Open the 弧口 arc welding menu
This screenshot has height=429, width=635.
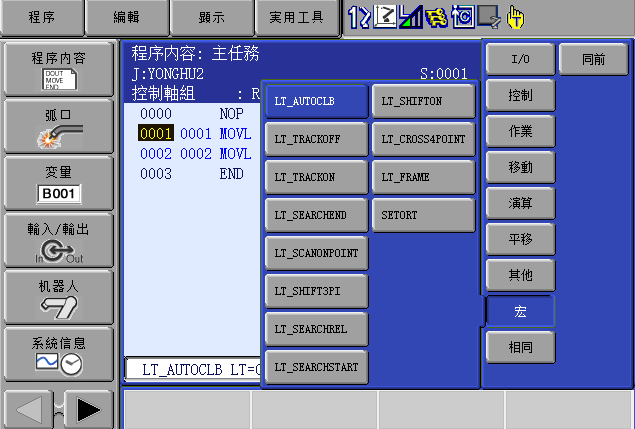pos(58,127)
